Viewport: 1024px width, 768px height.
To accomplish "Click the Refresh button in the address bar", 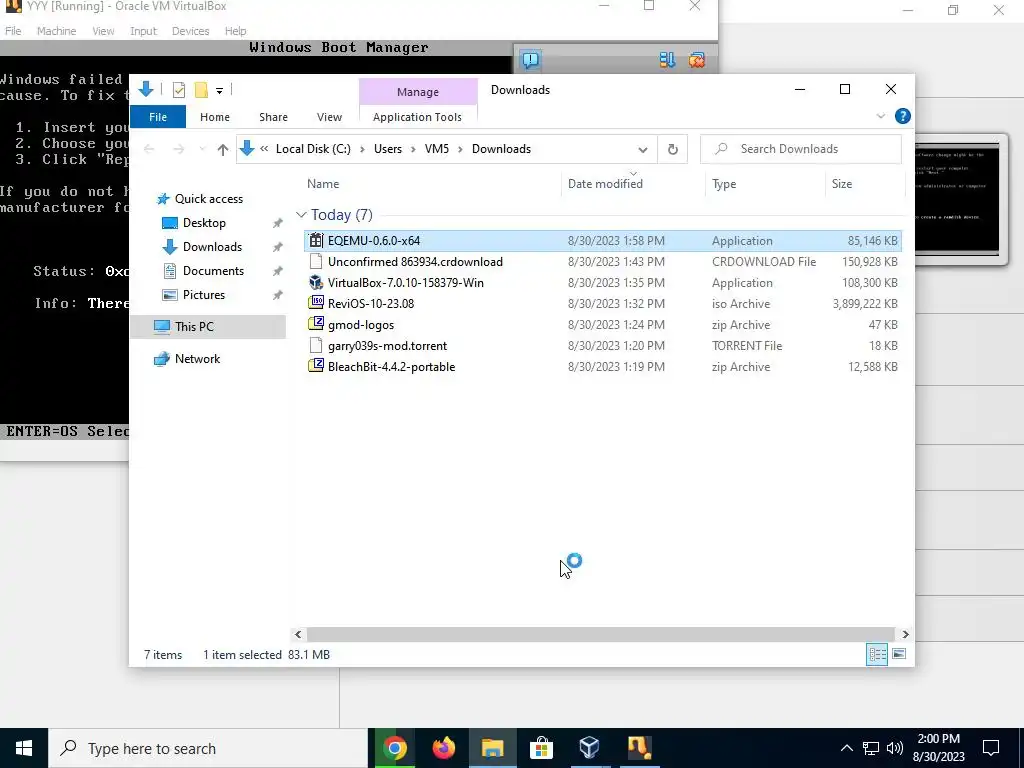I will 673,149.
